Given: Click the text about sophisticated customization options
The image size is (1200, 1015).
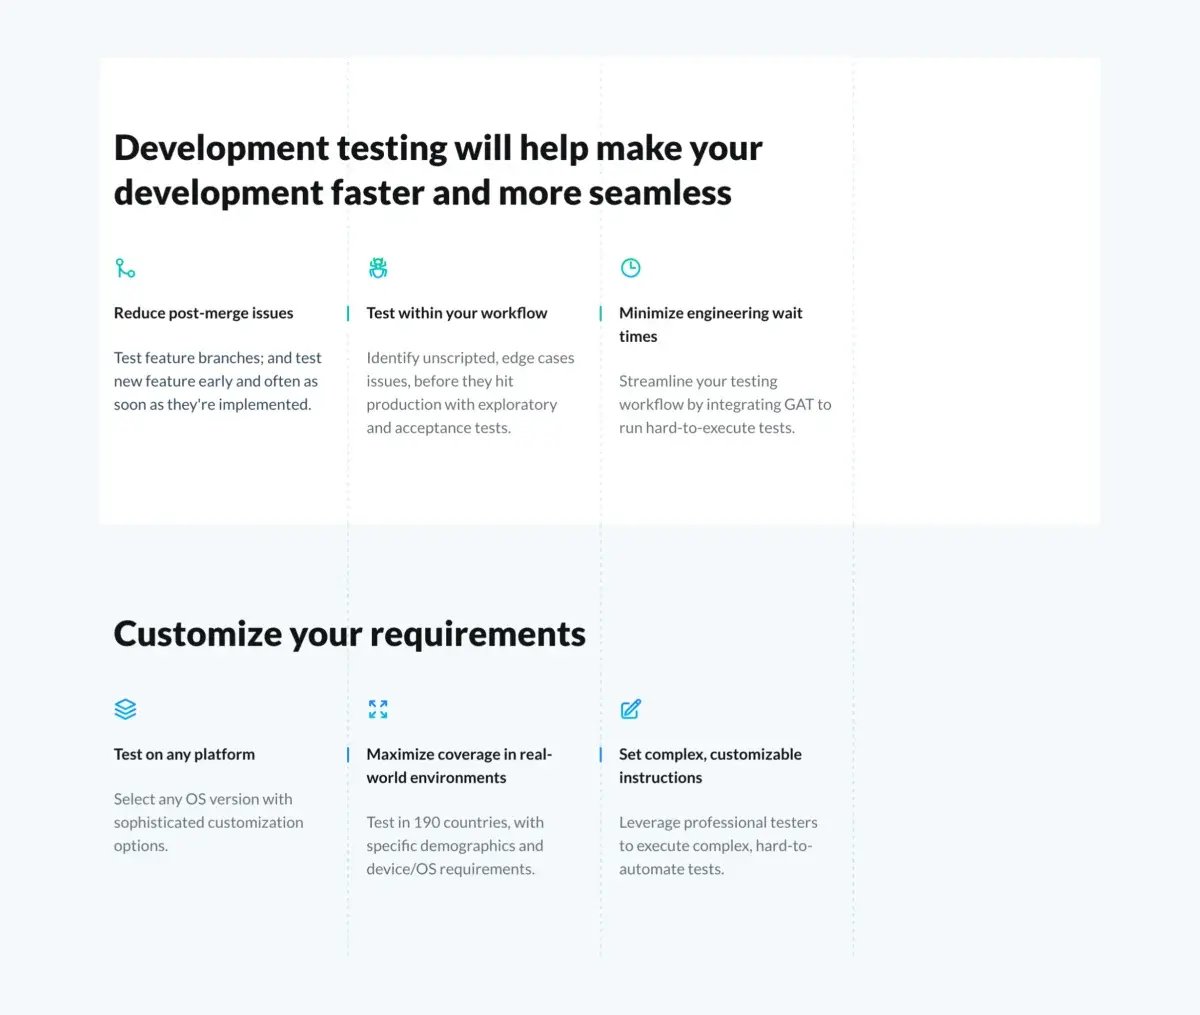Looking at the screenshot, I should coord(208,822).
